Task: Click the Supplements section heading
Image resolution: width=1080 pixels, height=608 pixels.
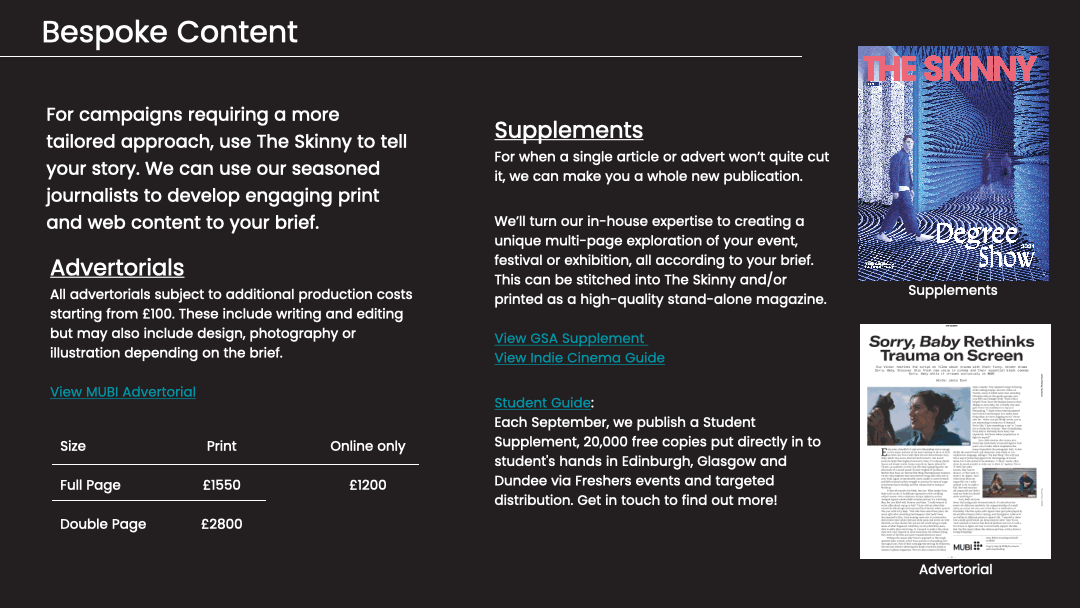Action: (x=568, y=131)
